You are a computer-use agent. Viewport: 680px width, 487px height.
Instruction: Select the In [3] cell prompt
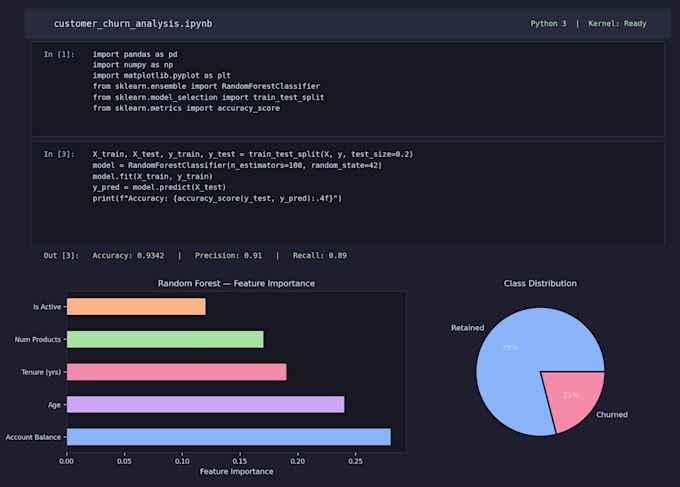pos(59,154)
